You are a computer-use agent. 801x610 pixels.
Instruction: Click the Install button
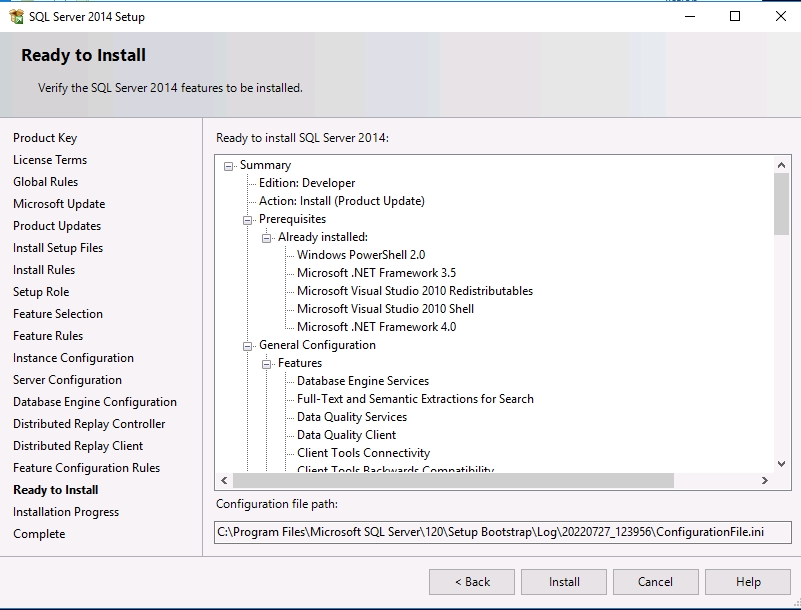click(x=564, y=582)
